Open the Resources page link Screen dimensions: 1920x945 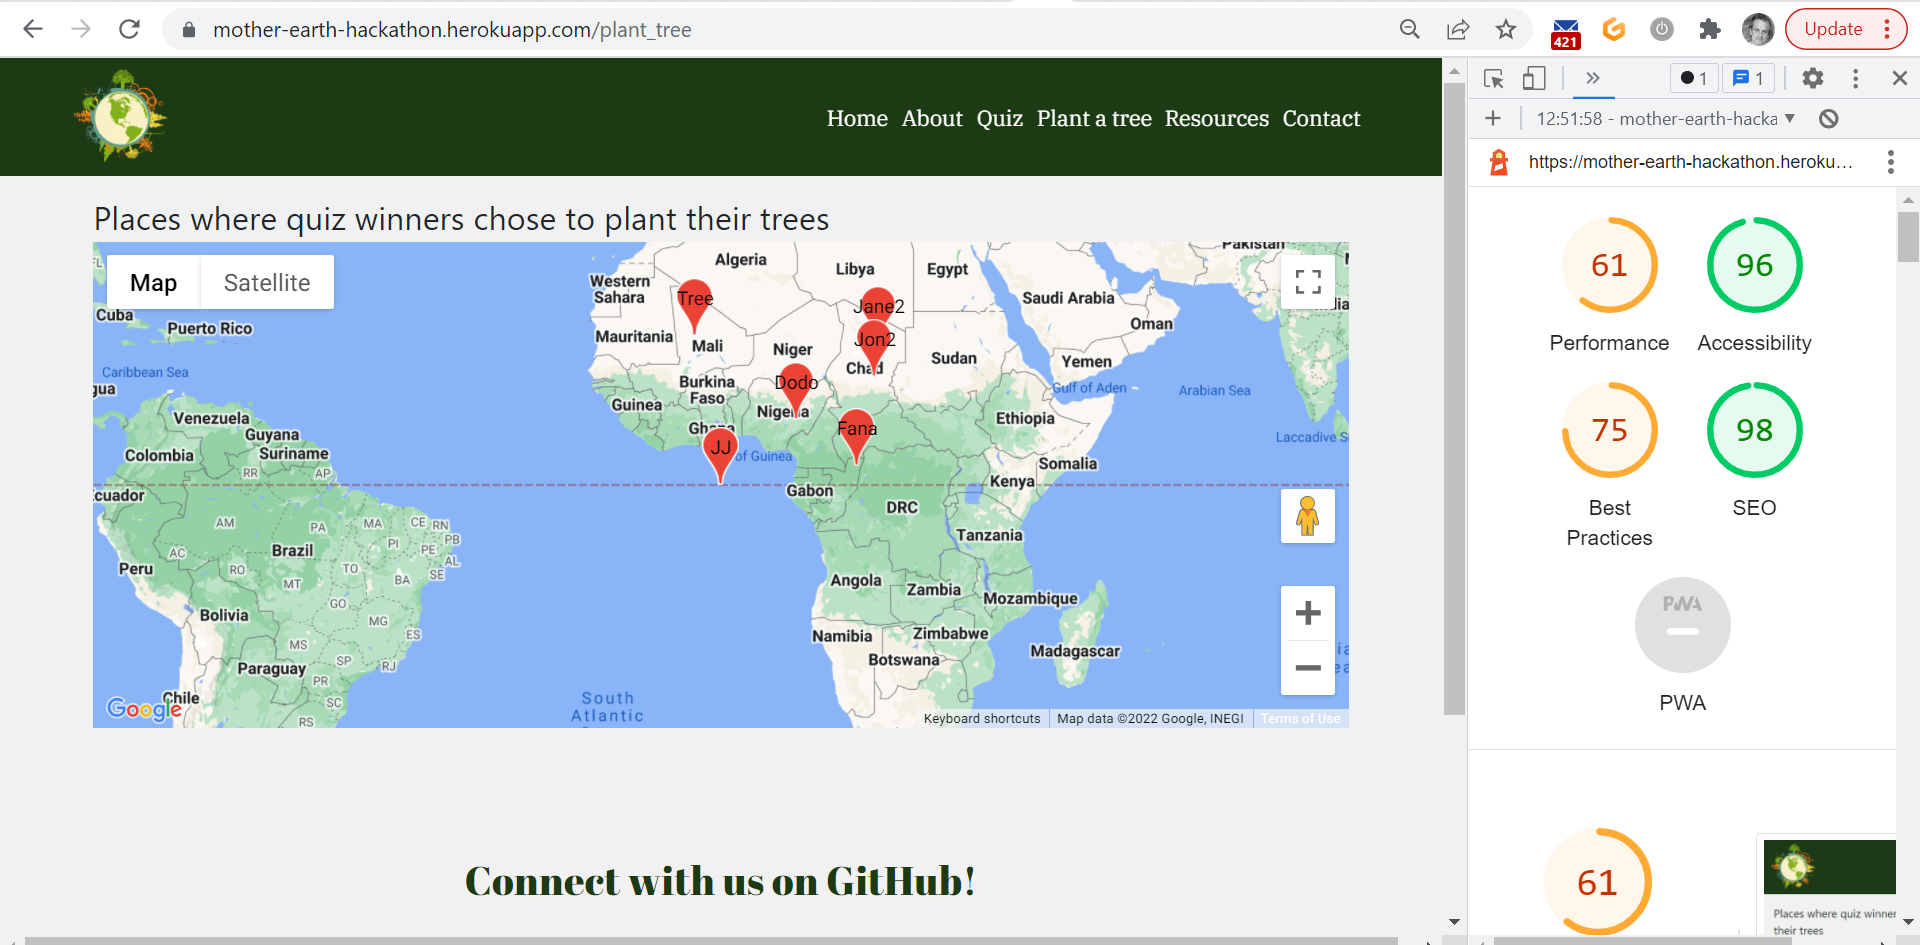click(1217, 118)
